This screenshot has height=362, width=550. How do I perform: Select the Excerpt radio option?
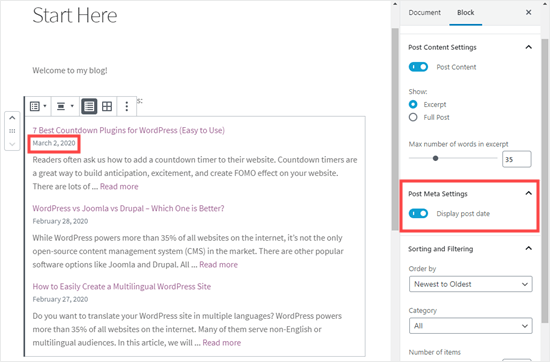tap(413, 104)
